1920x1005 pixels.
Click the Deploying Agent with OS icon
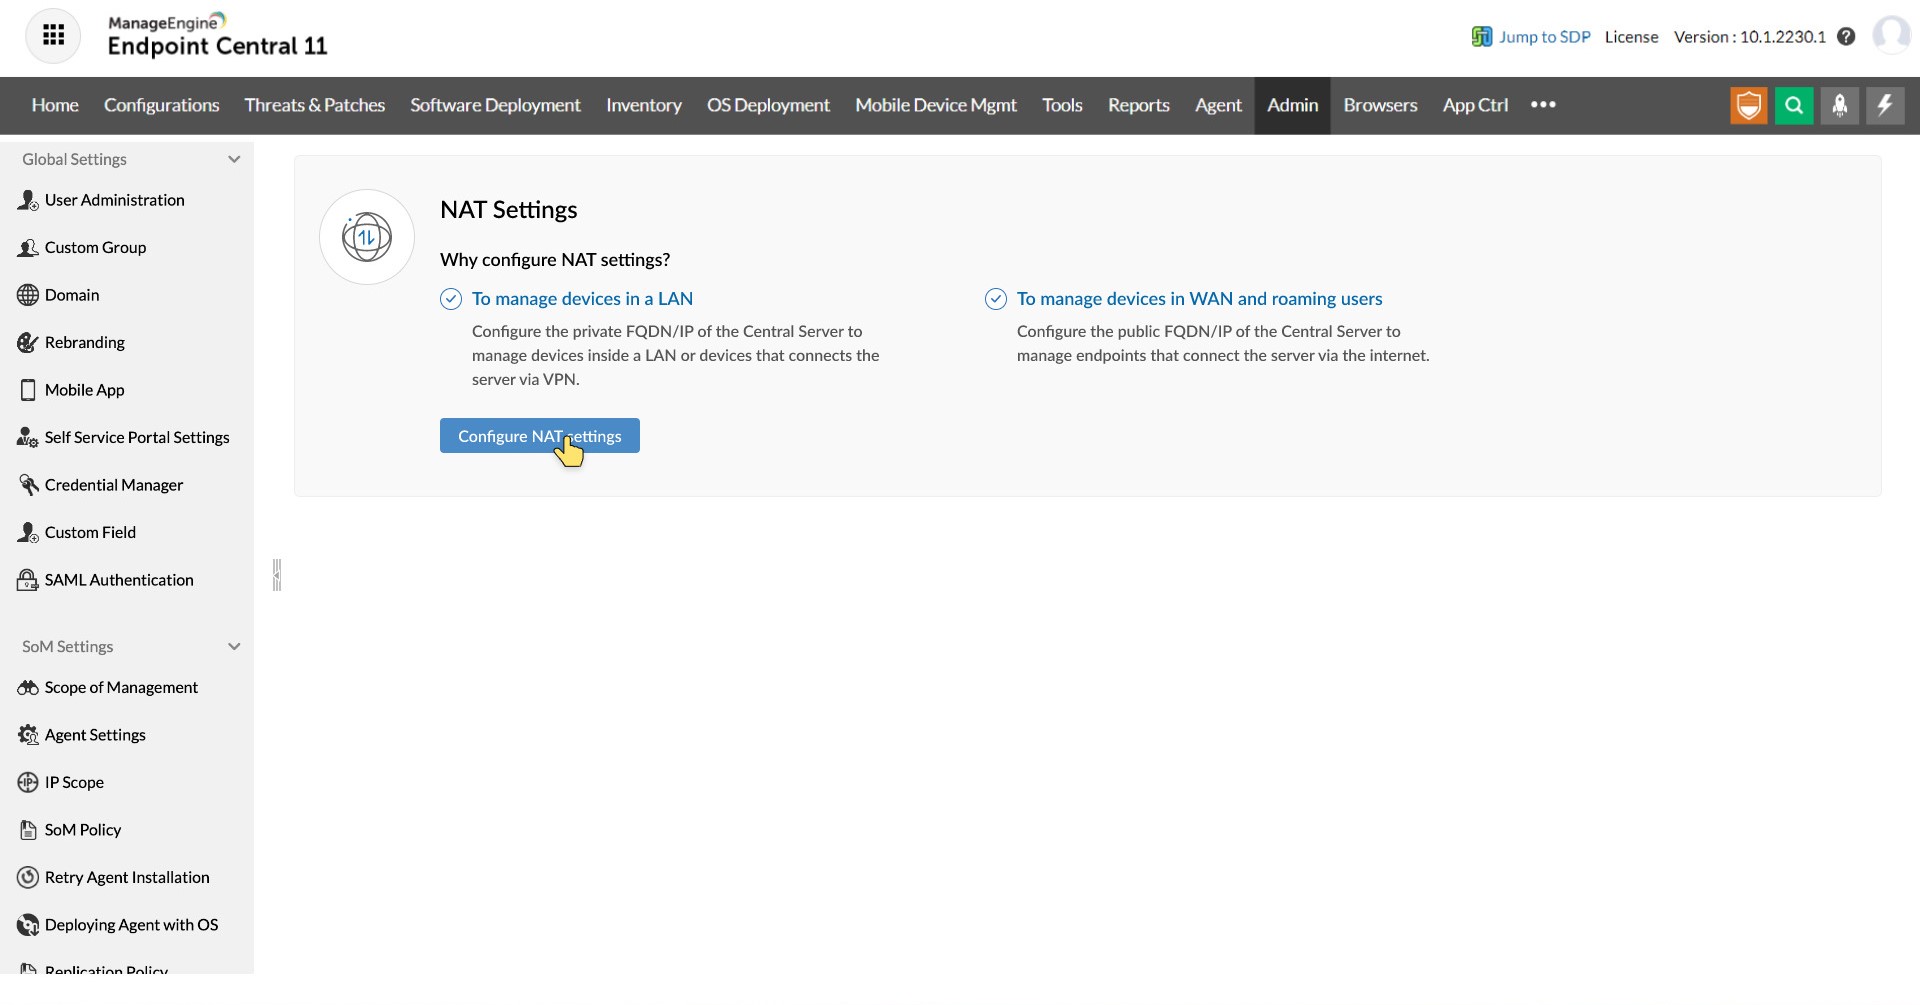tap(28, 925)
